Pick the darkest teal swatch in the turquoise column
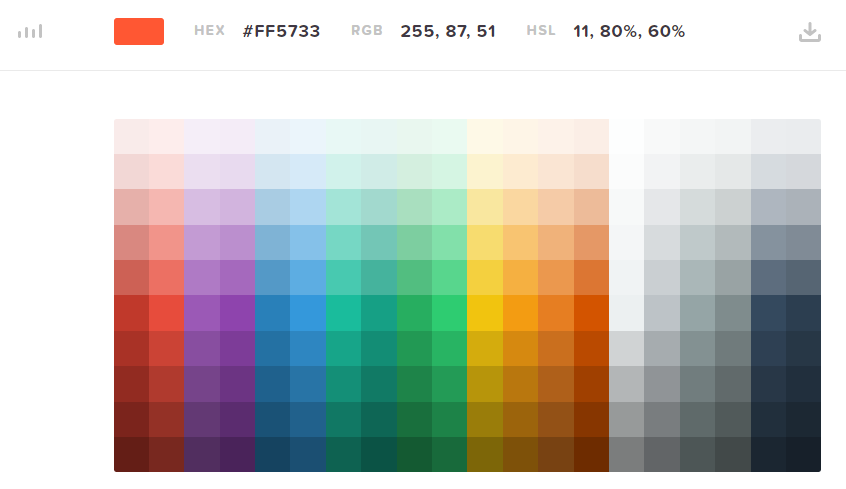Screen dimensions: 846x489 coord(344,454)
